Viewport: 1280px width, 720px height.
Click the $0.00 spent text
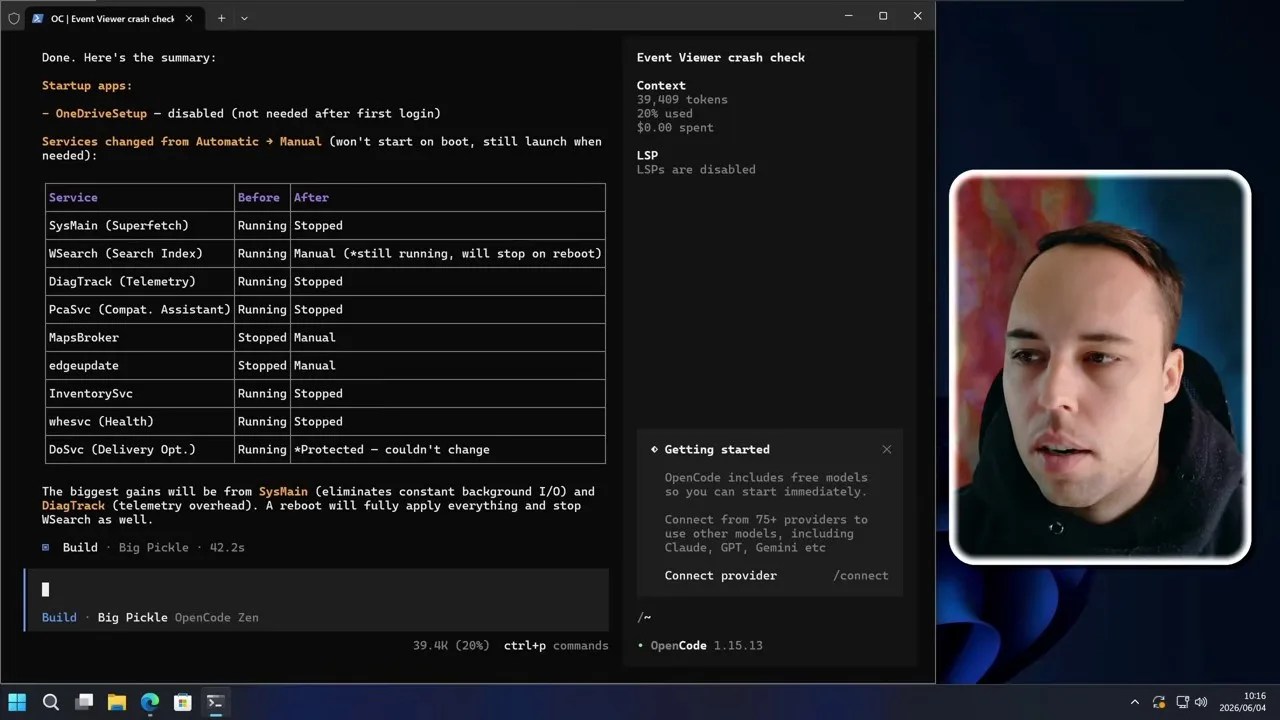[x=675, y=128]
